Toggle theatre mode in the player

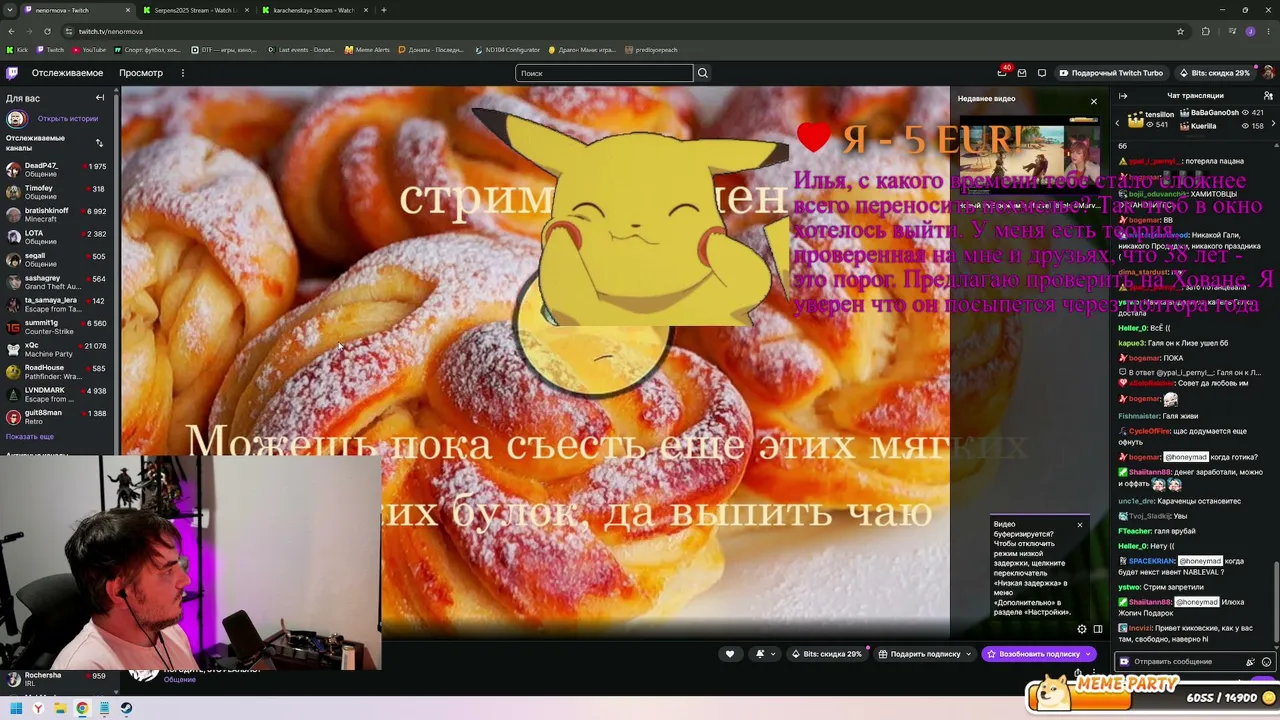tap(1098, 629)
